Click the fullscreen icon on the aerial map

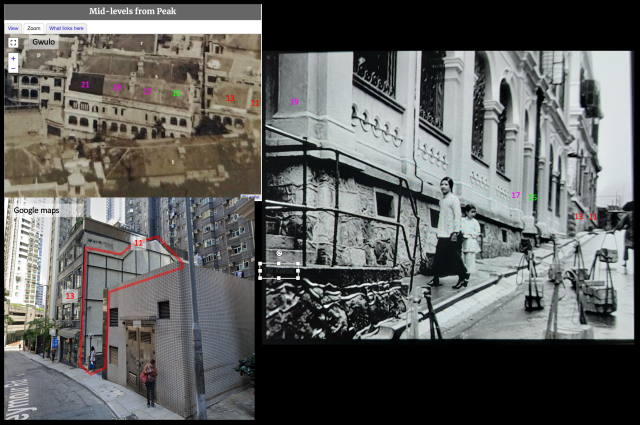tap(13, 42)
